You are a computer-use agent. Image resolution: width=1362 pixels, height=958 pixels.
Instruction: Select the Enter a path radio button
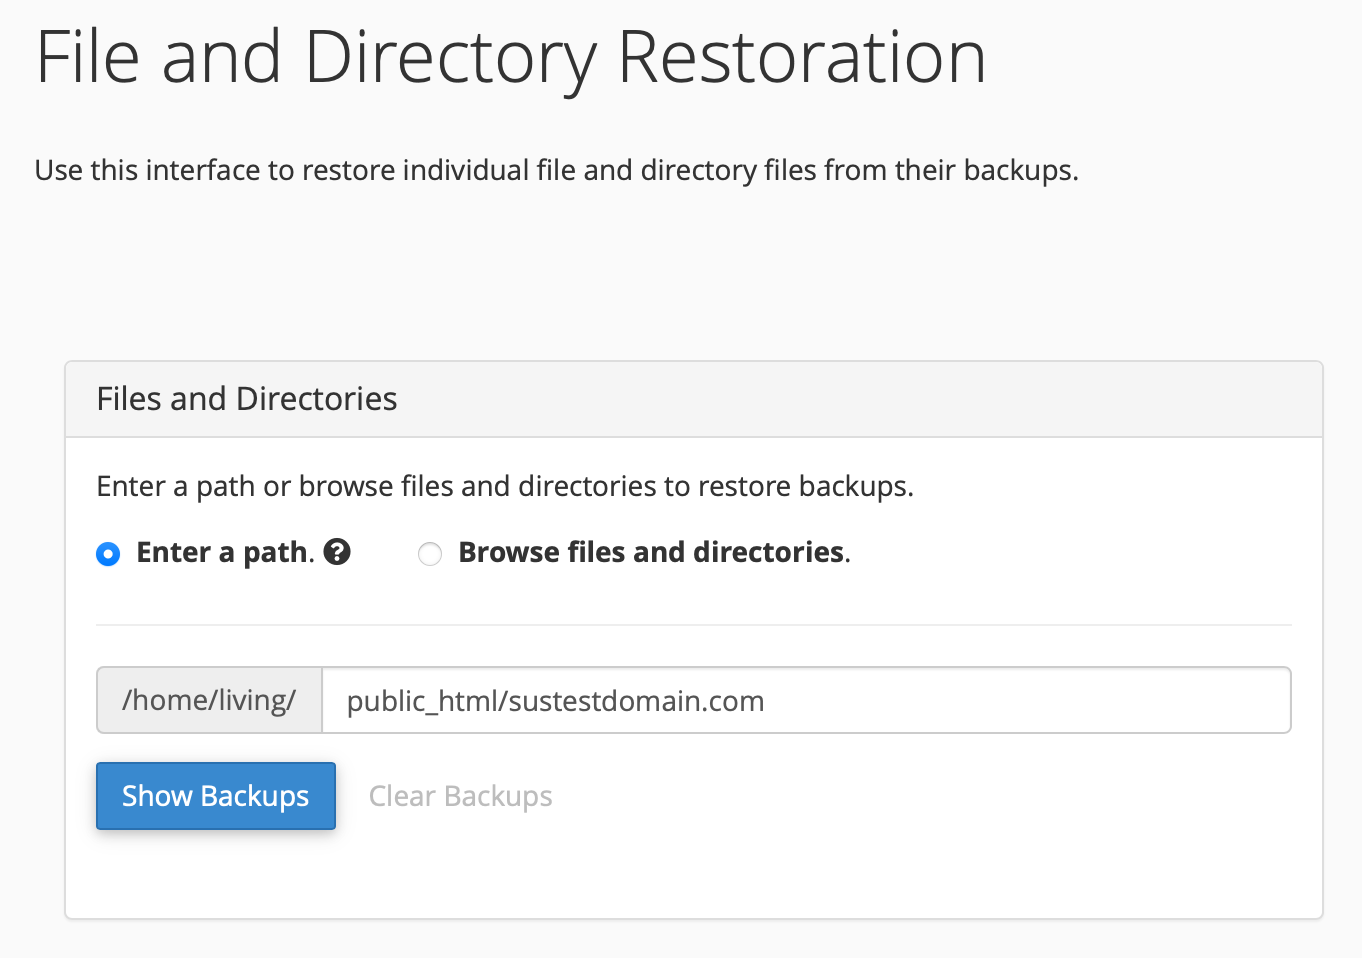point(108,554)
